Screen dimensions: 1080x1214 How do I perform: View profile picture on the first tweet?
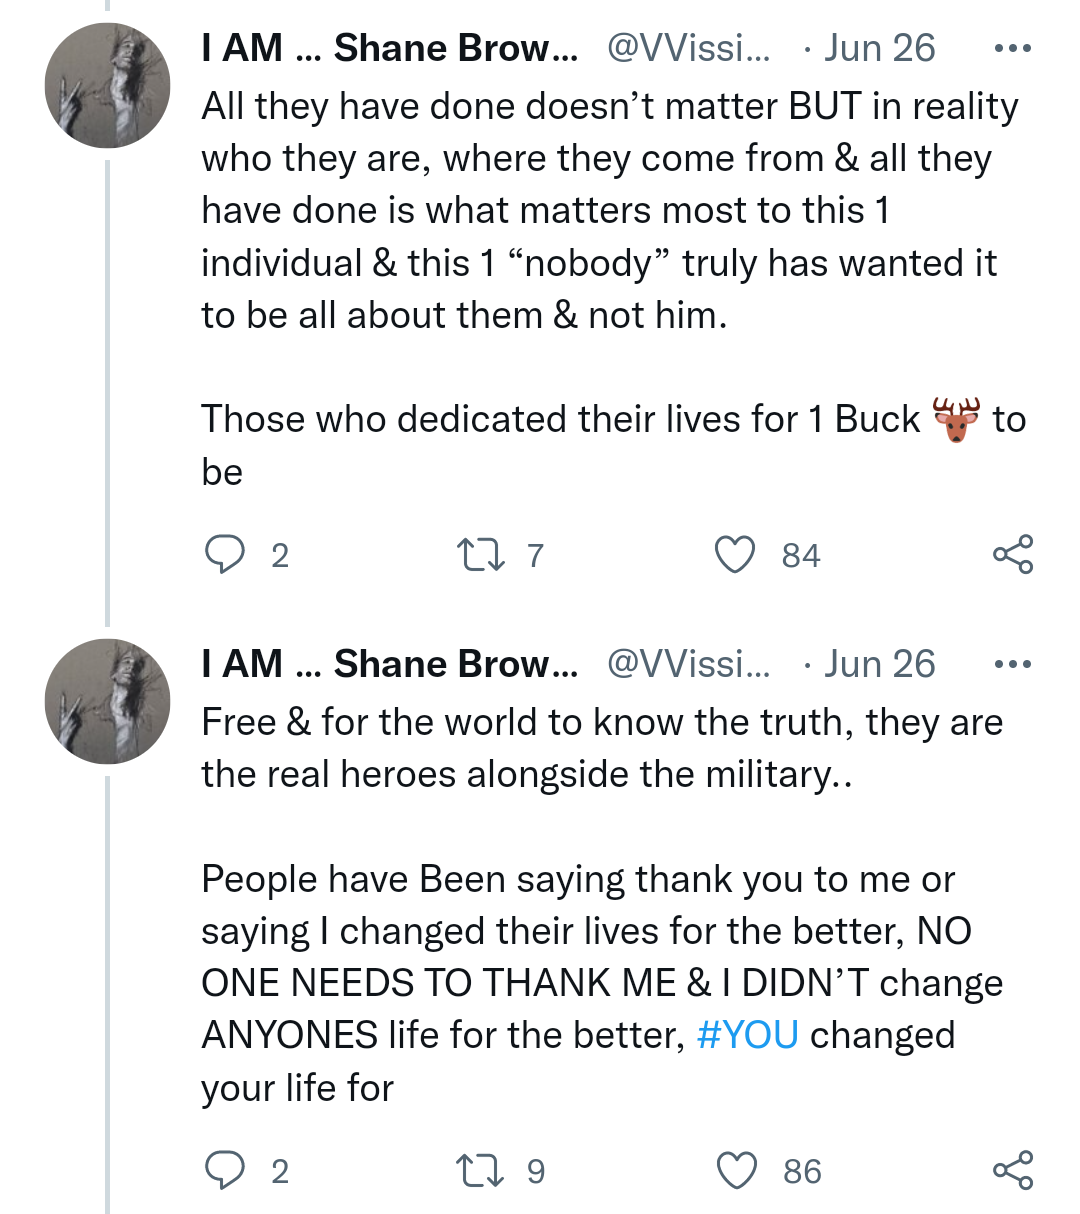pos(107,86)
